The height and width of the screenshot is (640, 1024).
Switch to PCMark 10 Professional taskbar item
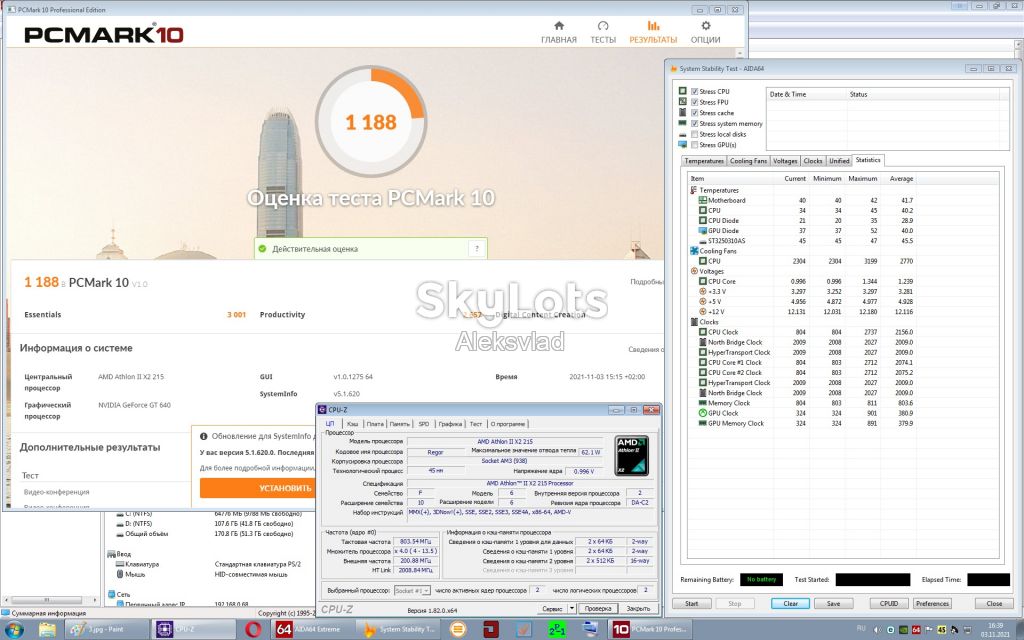click(x=651, y=630)
